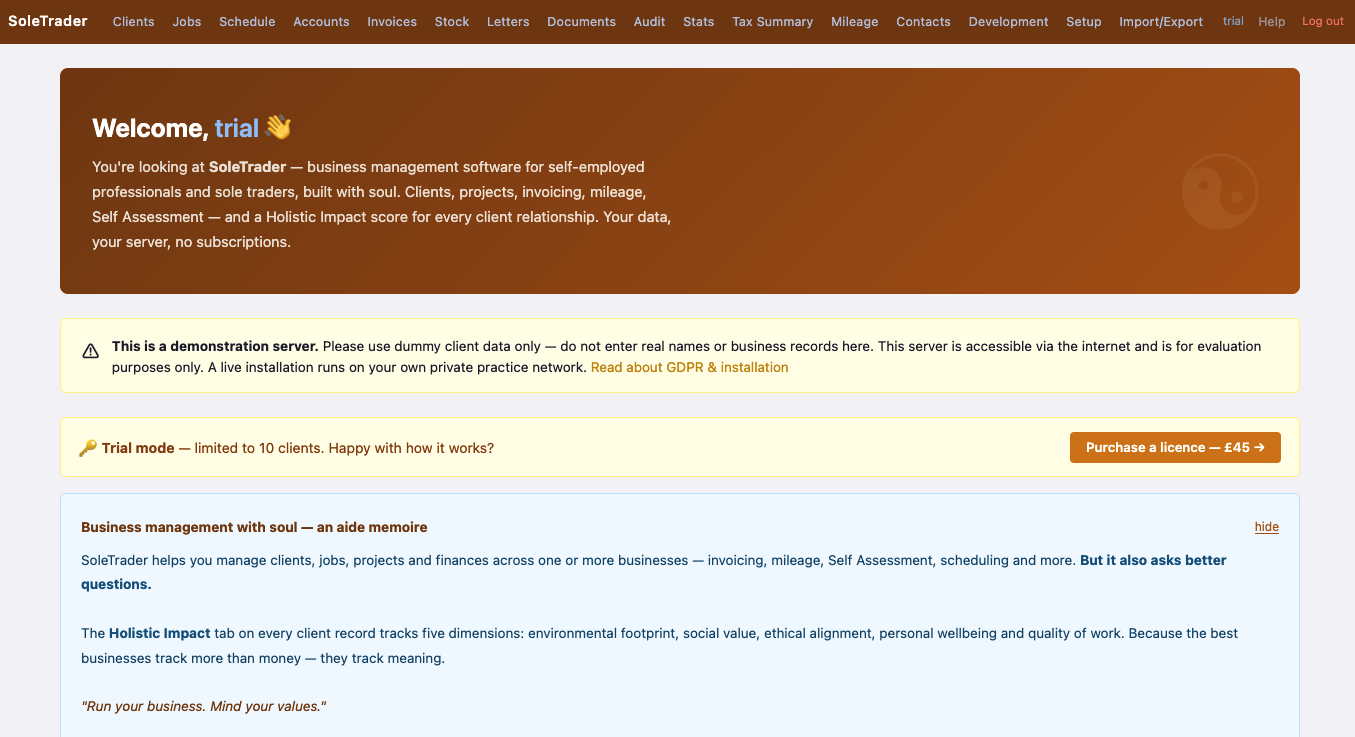1355x737 pixels.
Task: Follow the Read about GDPR & installation link
Action: coord(690,367)
